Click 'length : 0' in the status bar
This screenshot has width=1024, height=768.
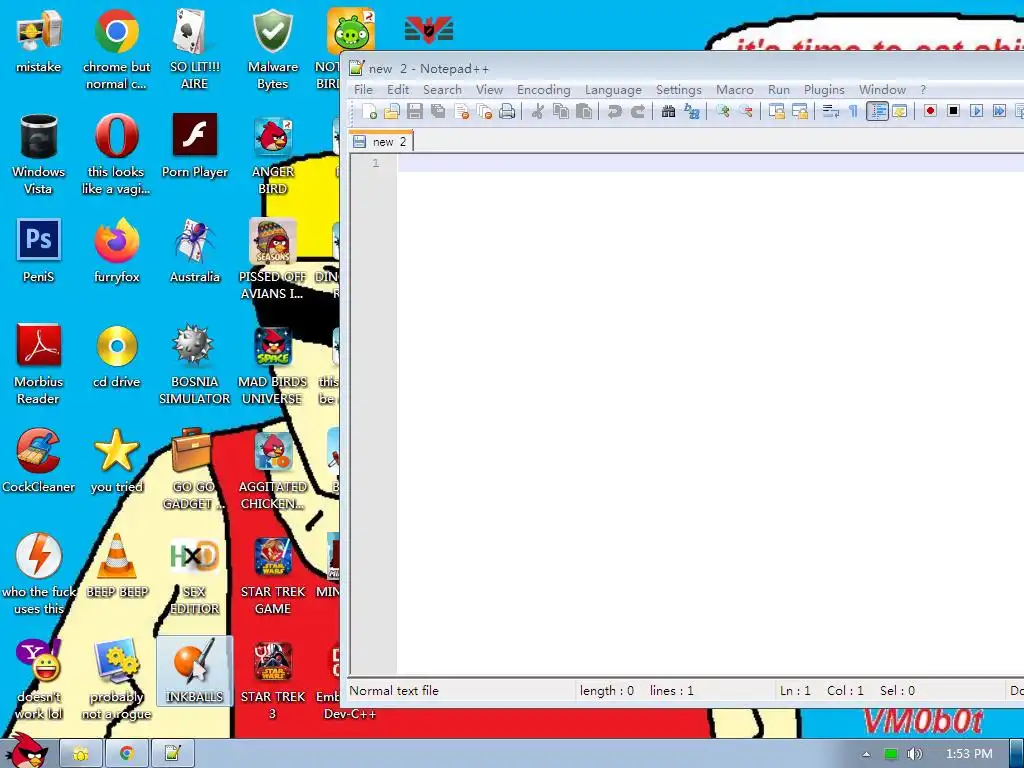click(x=607, y=691)
